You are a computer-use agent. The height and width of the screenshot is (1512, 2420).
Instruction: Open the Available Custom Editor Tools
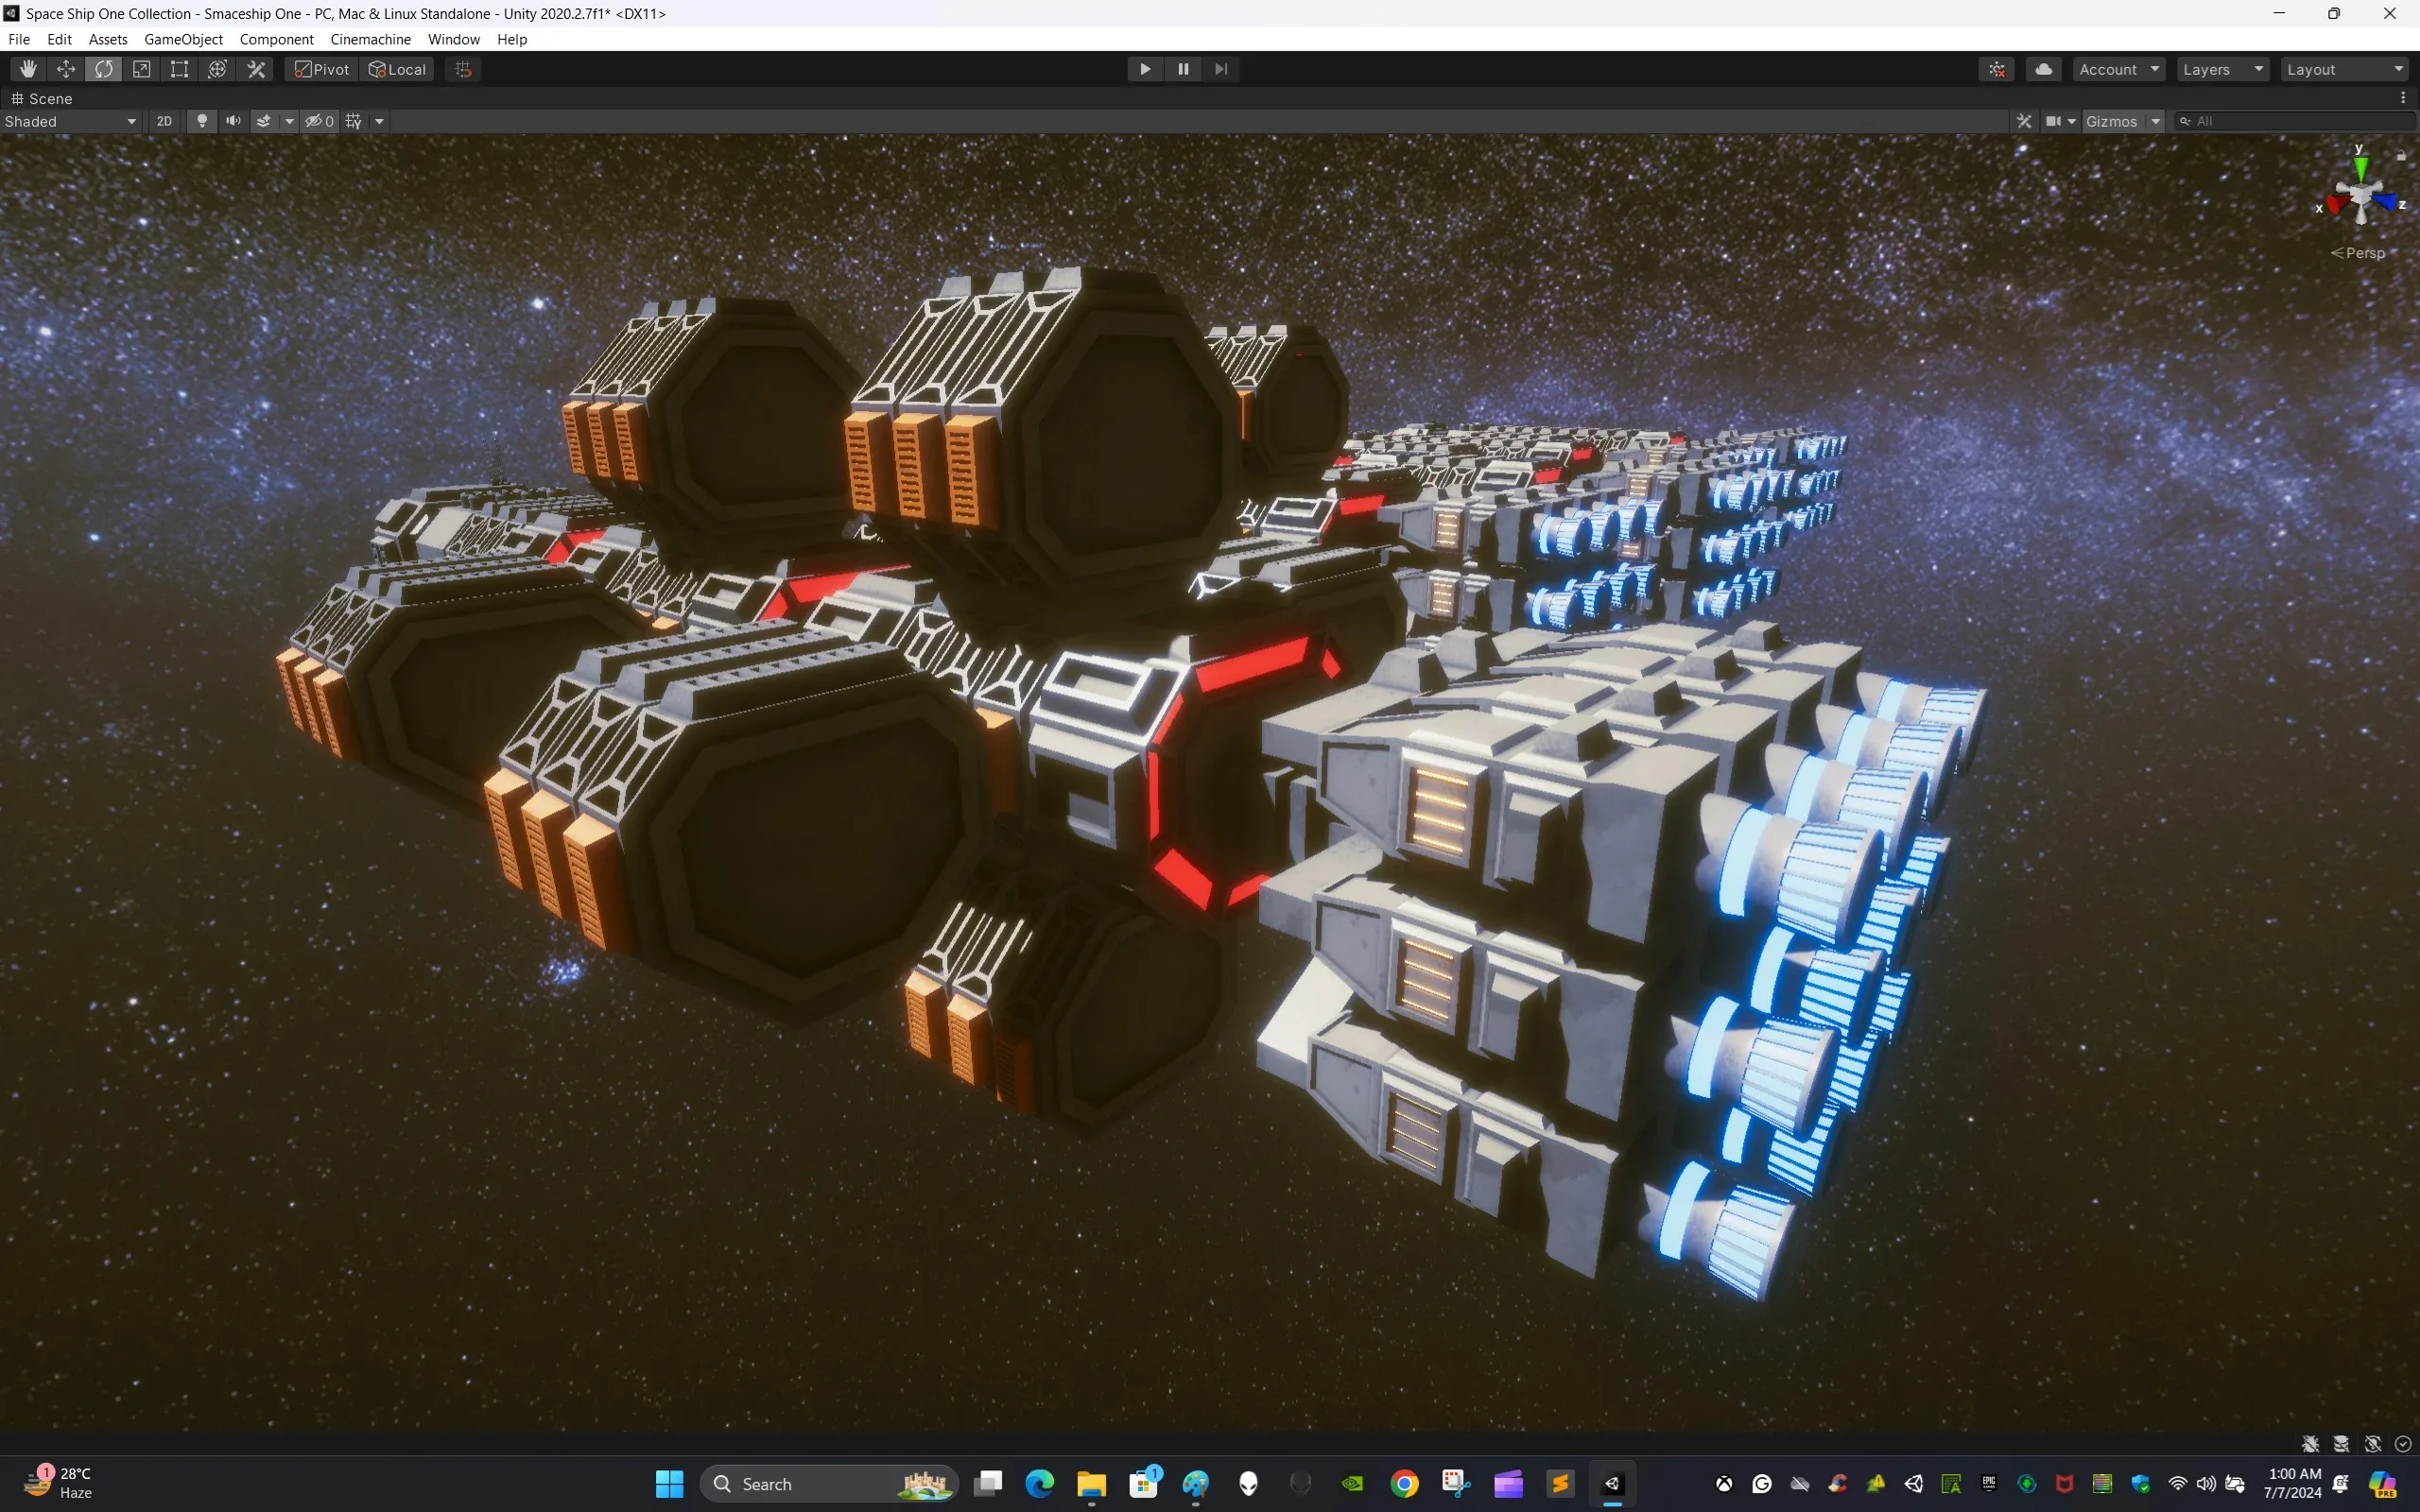point(256,68)
